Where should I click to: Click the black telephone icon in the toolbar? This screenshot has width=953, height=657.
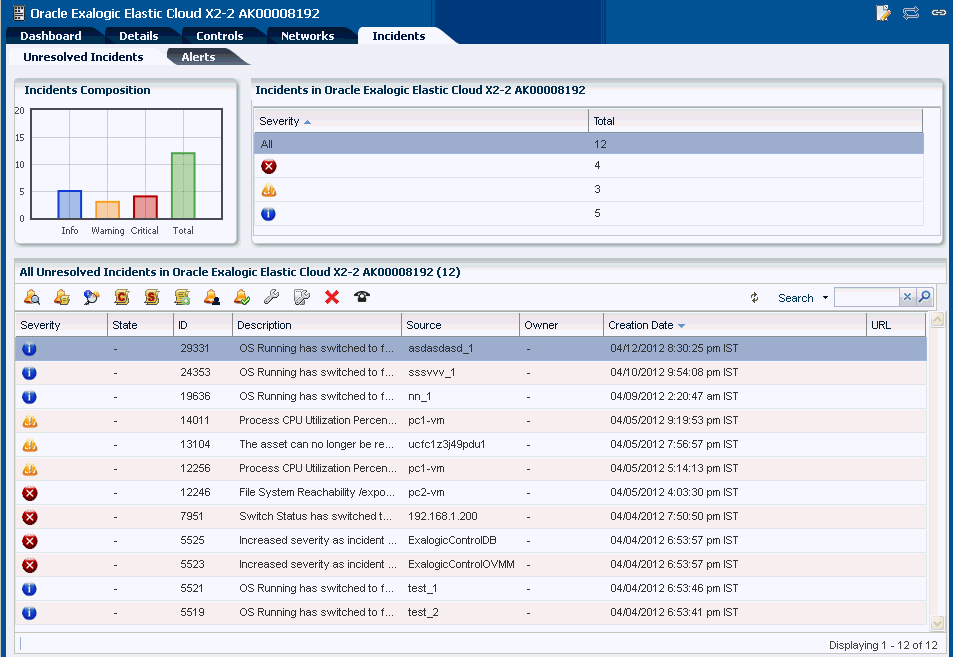tap(362, 297)
